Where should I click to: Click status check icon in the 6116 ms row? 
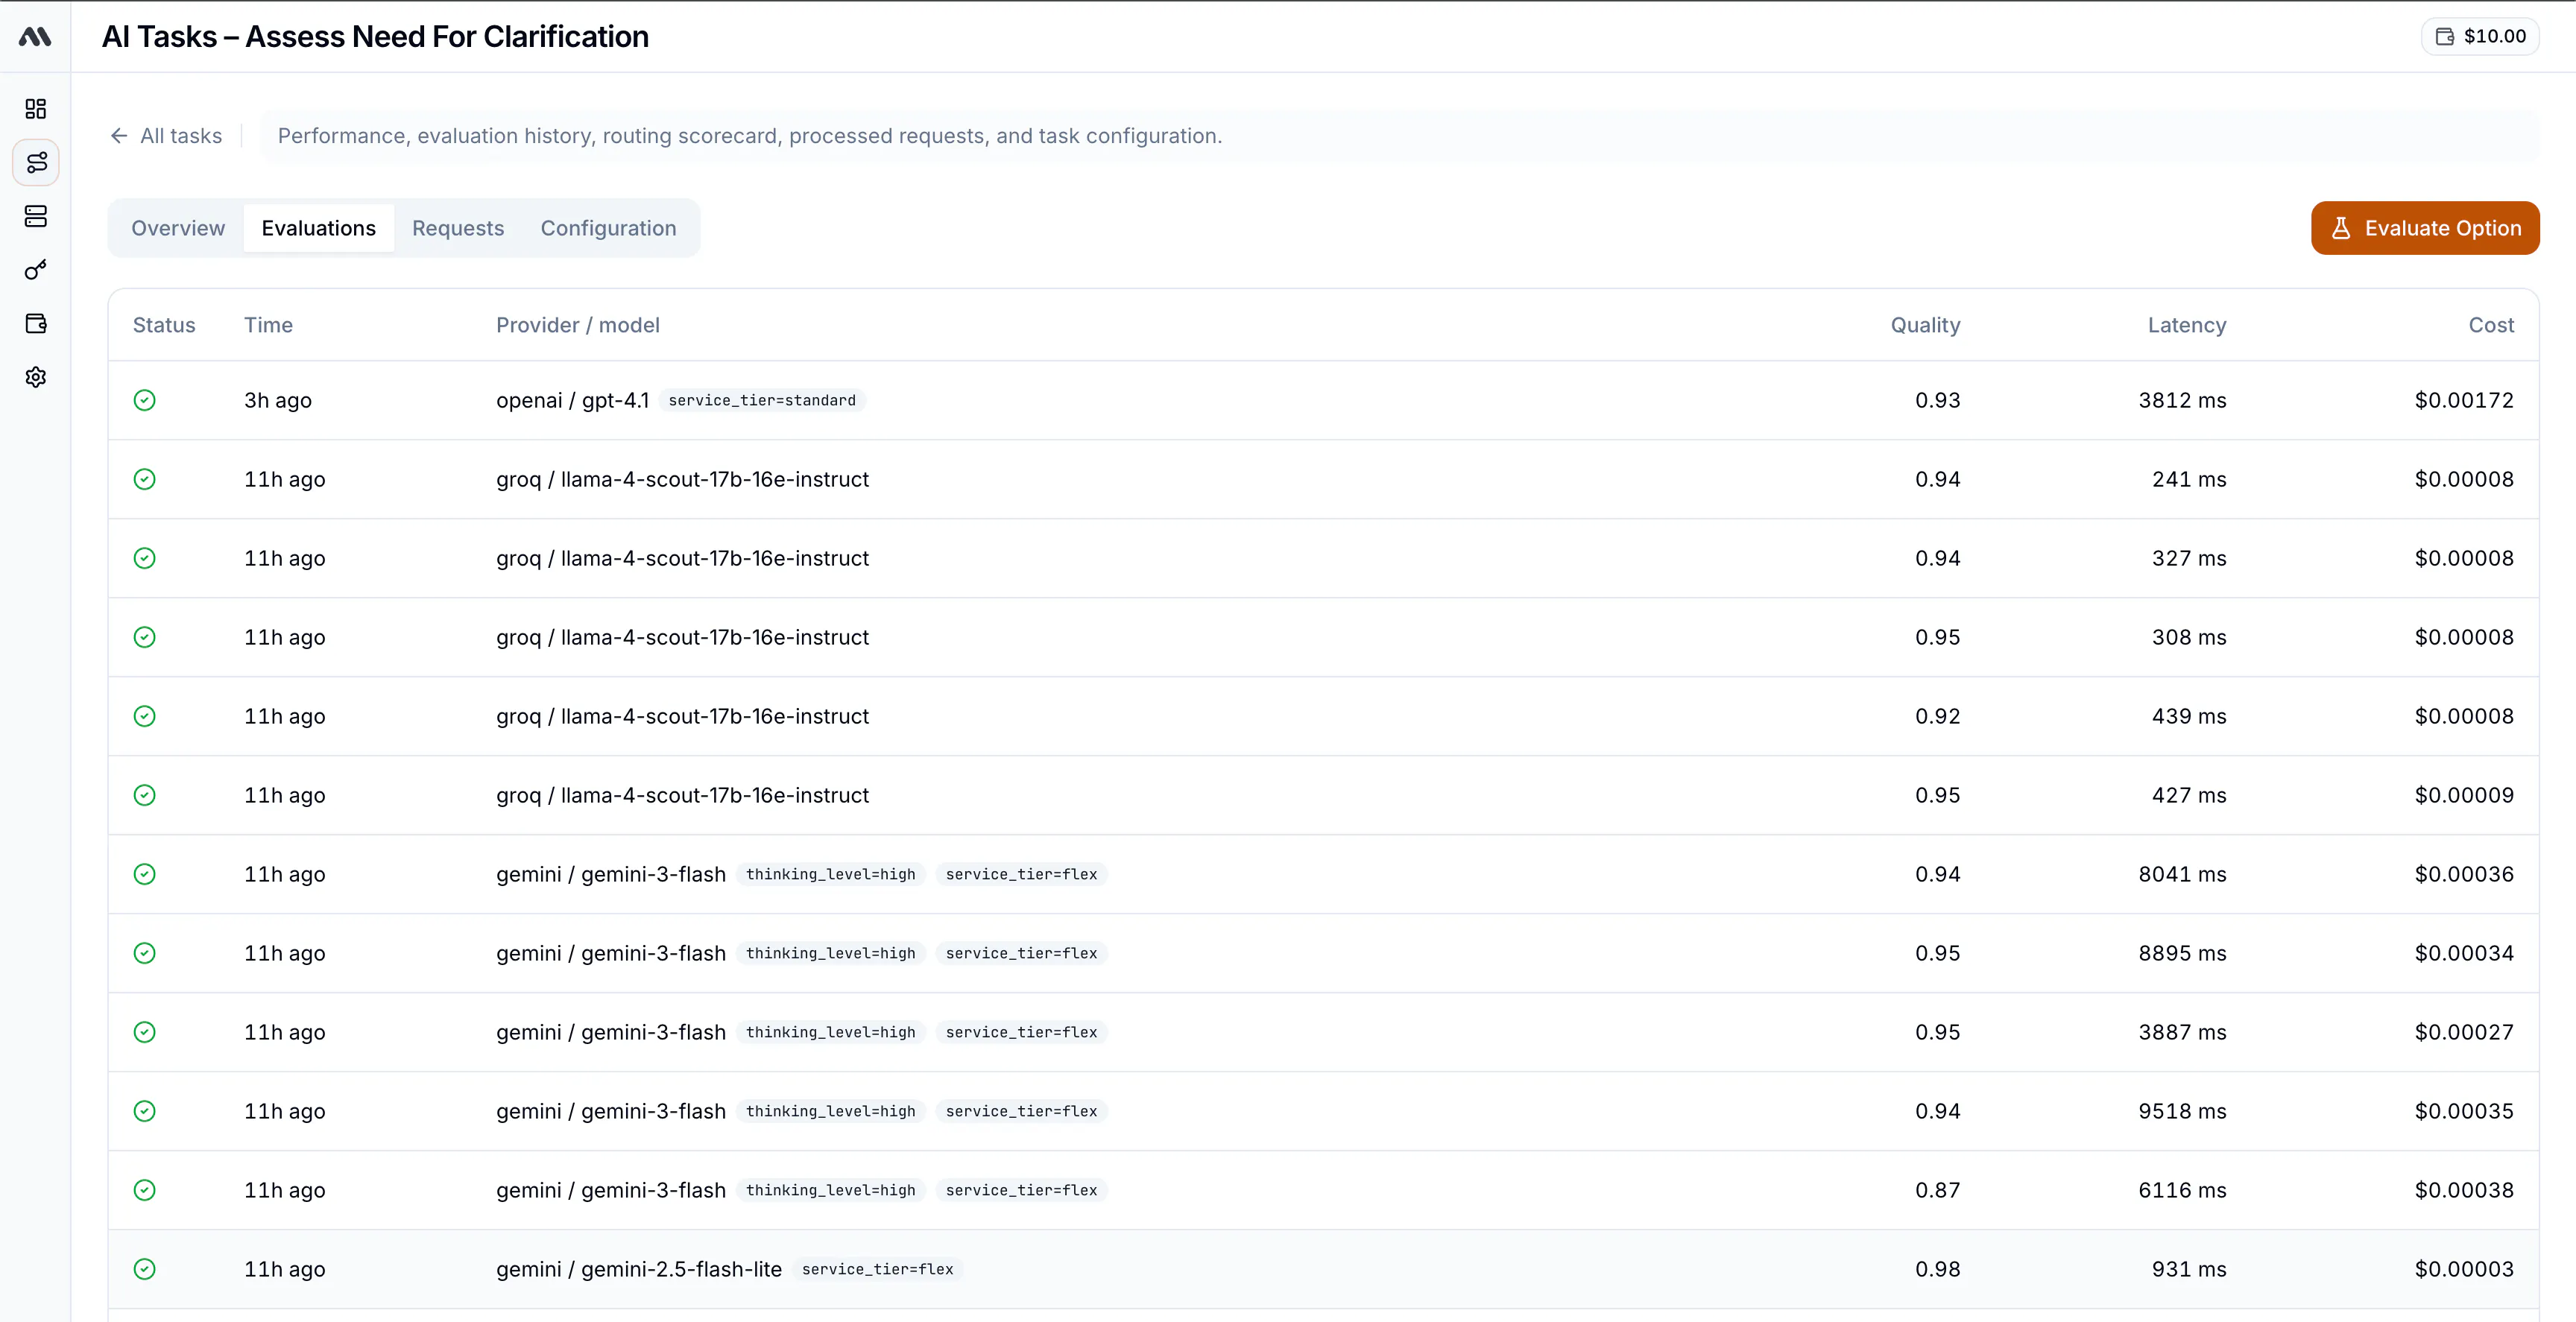145,1190
